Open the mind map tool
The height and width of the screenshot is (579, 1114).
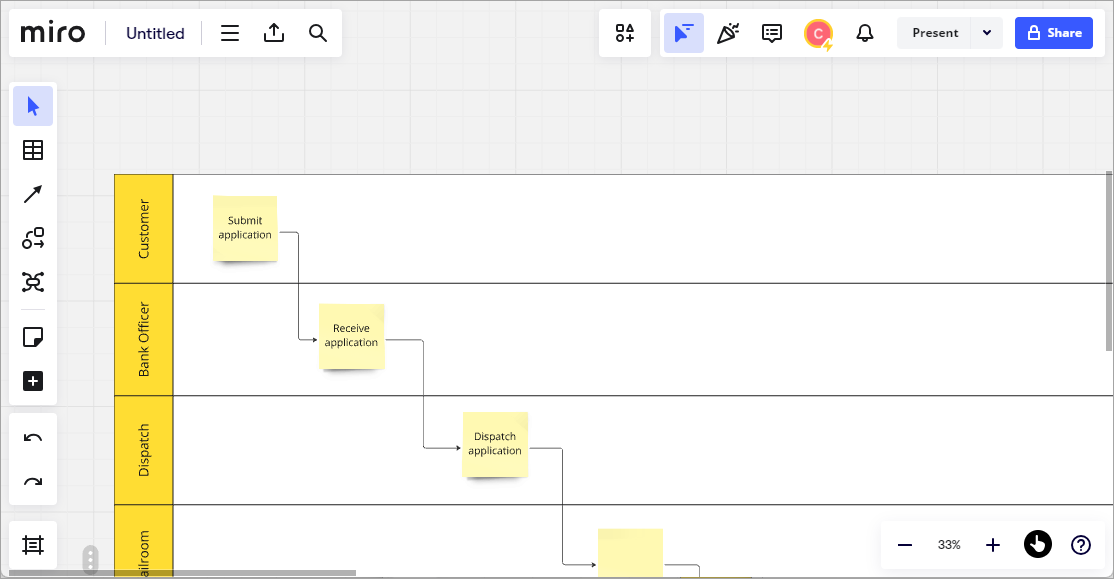(x=33, y=282)
